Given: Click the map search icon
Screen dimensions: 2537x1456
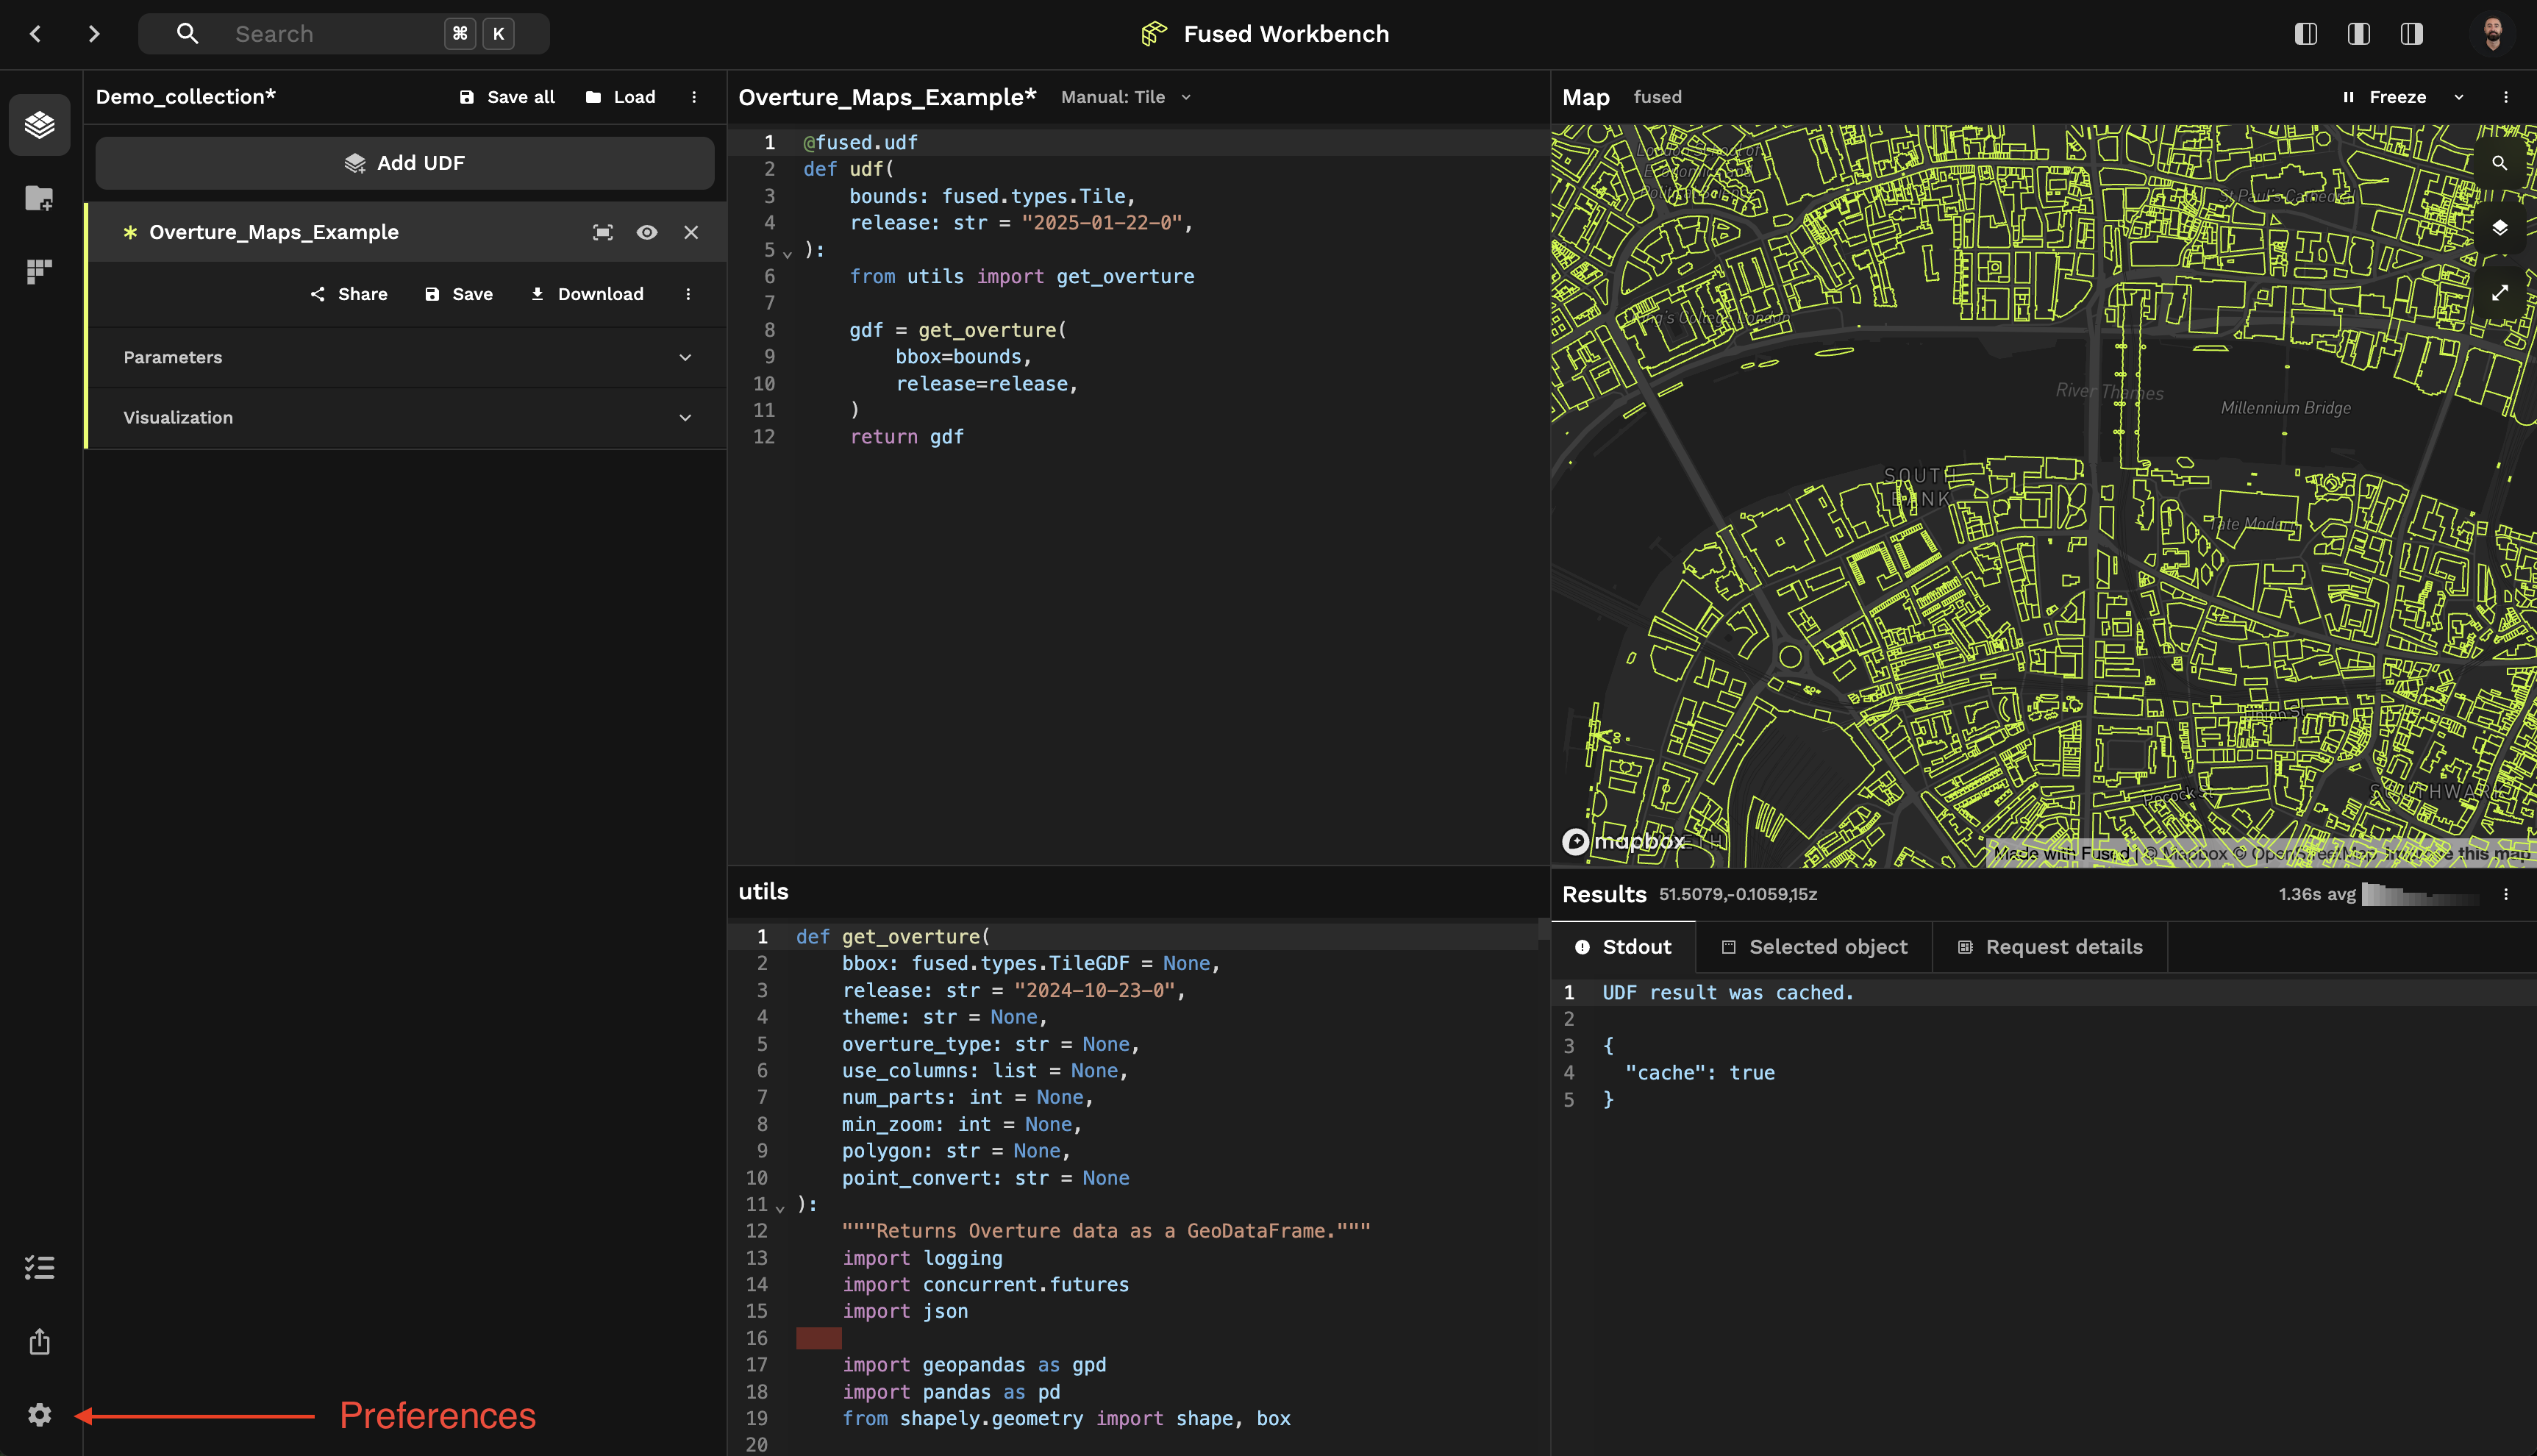Looking at the screenshot, I should tap(2499, 163).
